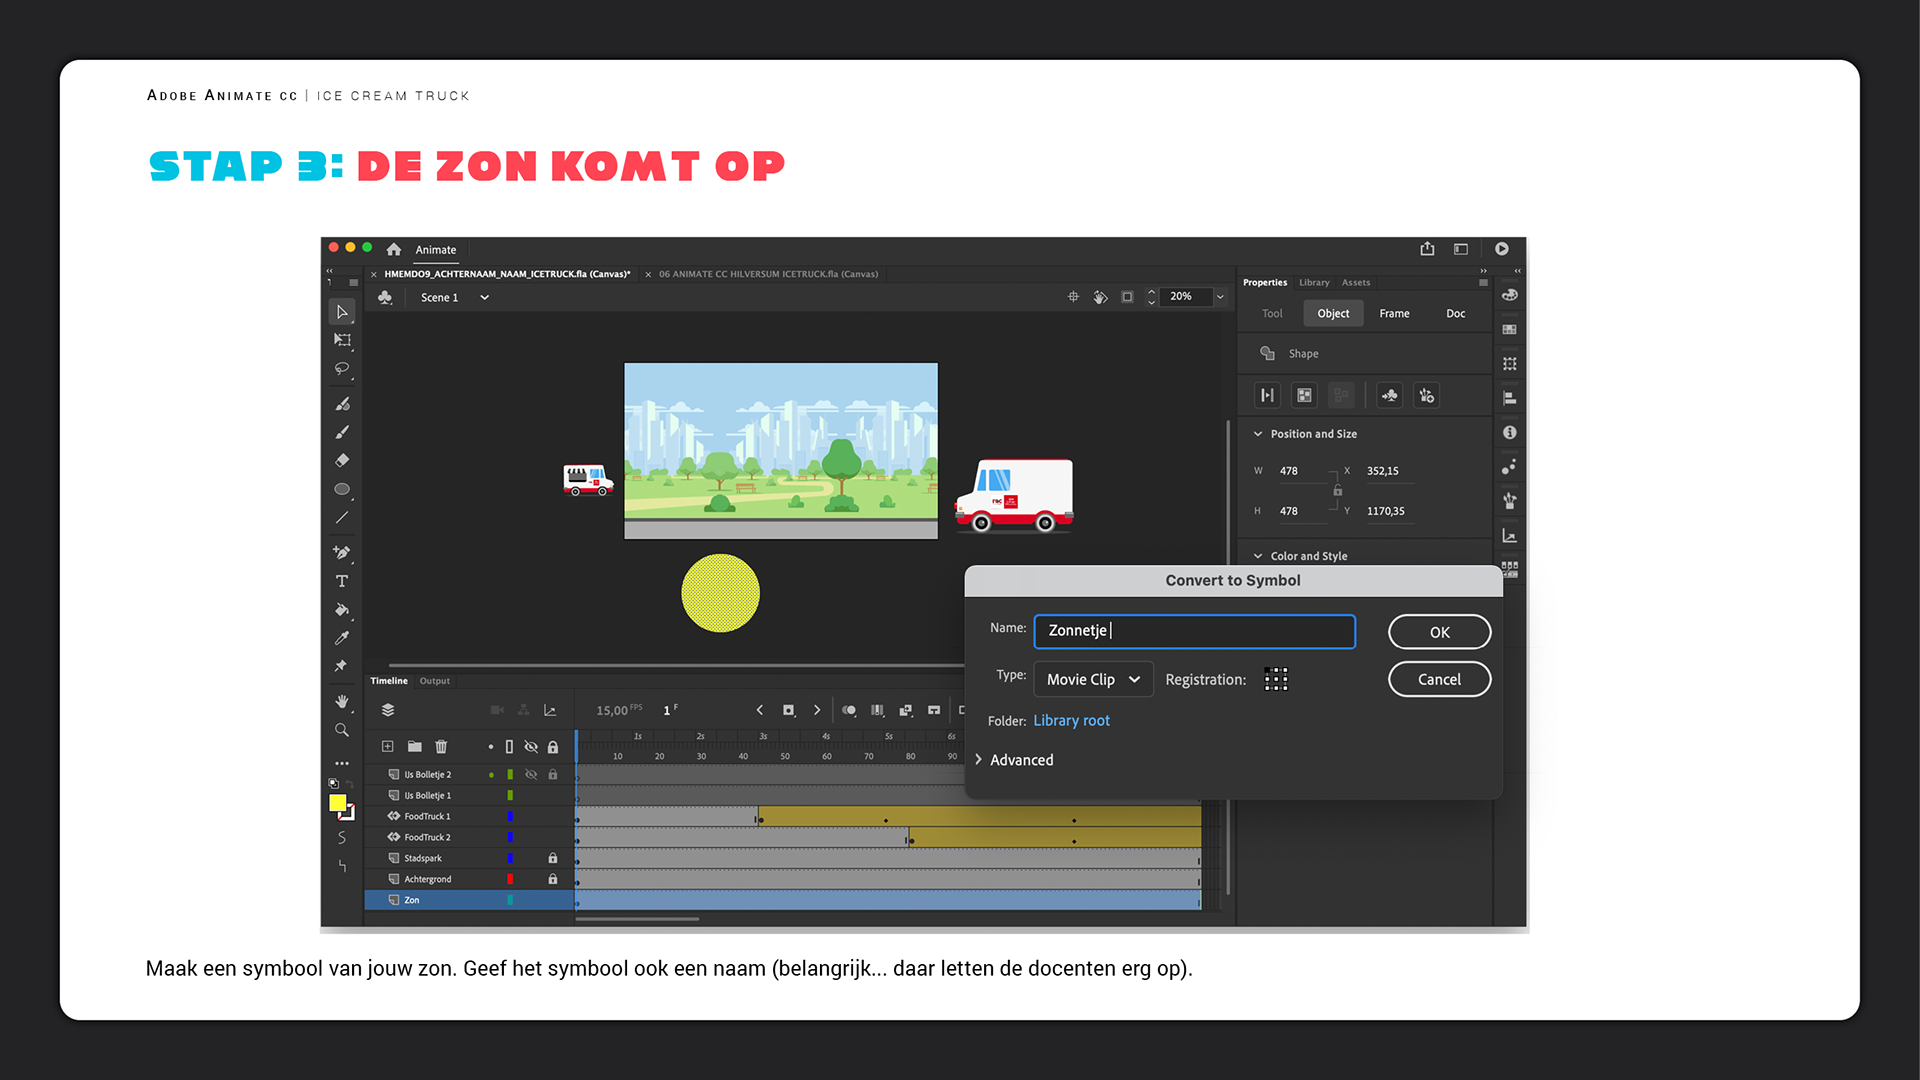Open the Type dropdown showing Movie Clip
Image resolution: width=1920 pixels, height=1080 pixels.
point(1093,679)
